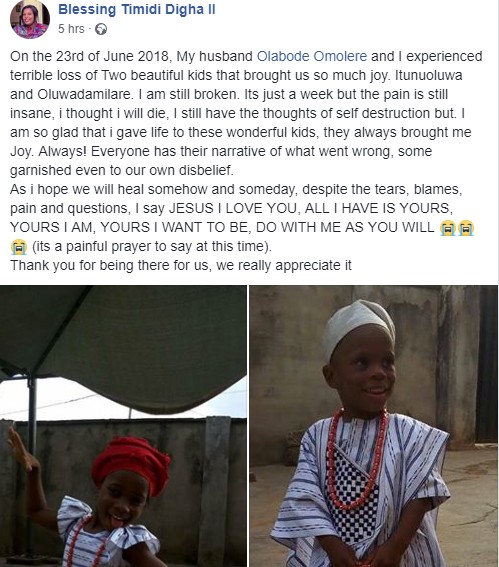Open the photo of girl in red headwrap
Screen dimensions: 499x567
click(x=123, y=426)
